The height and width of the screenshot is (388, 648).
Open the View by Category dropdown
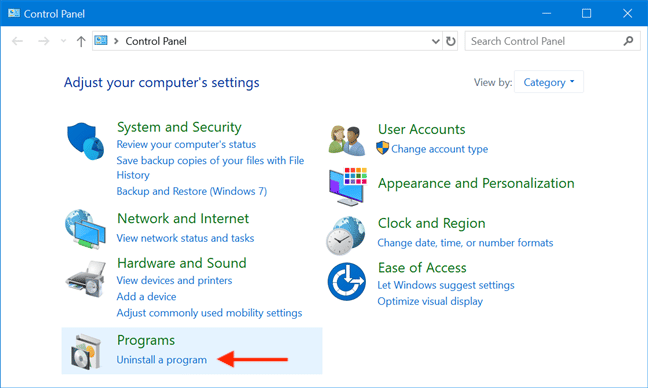(x=549, y=82)
